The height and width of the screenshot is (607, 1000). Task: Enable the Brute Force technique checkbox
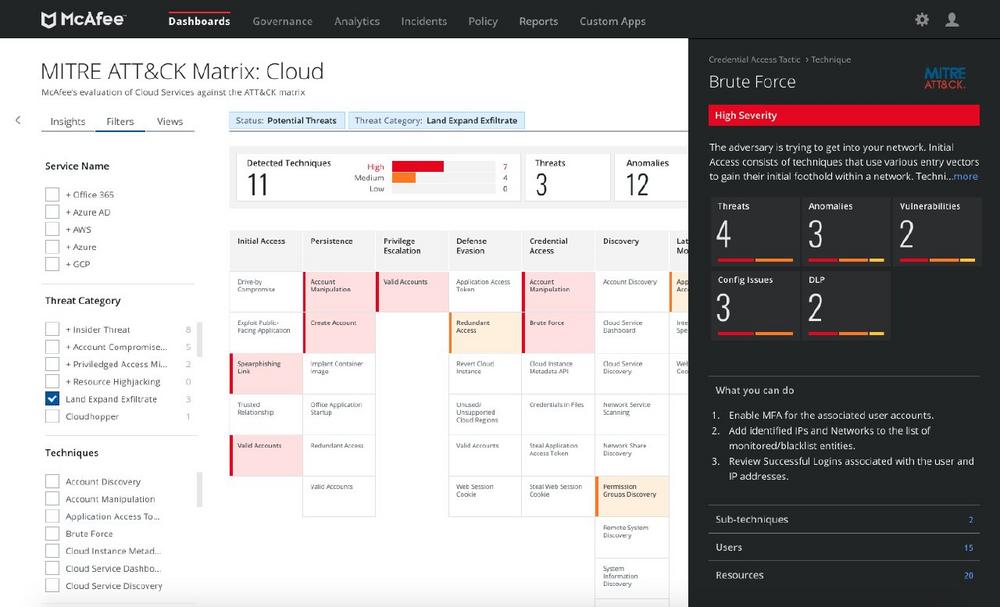click(52, 533)
